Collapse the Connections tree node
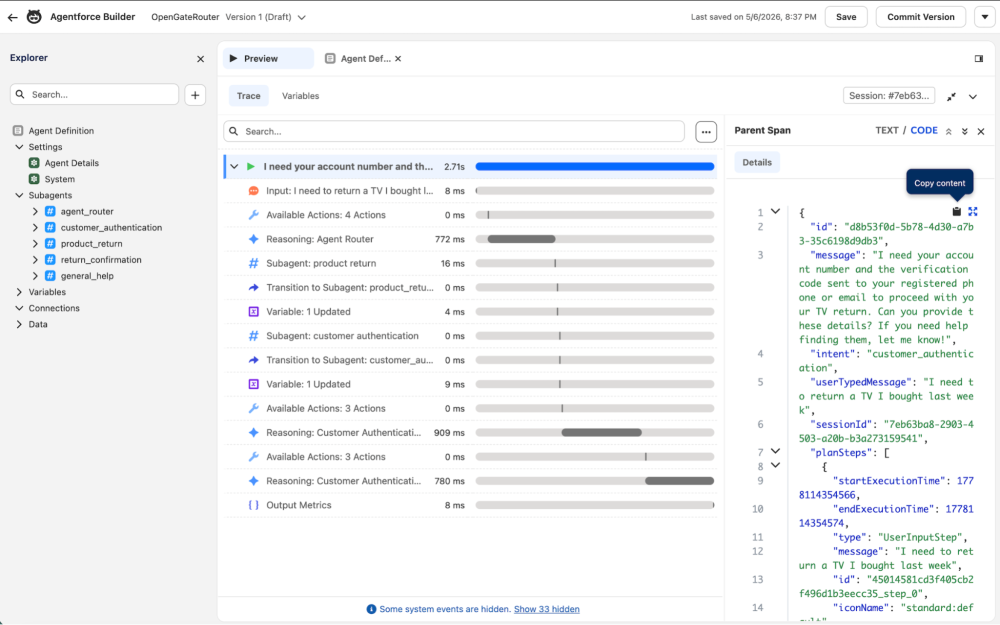 pos(19,308)
